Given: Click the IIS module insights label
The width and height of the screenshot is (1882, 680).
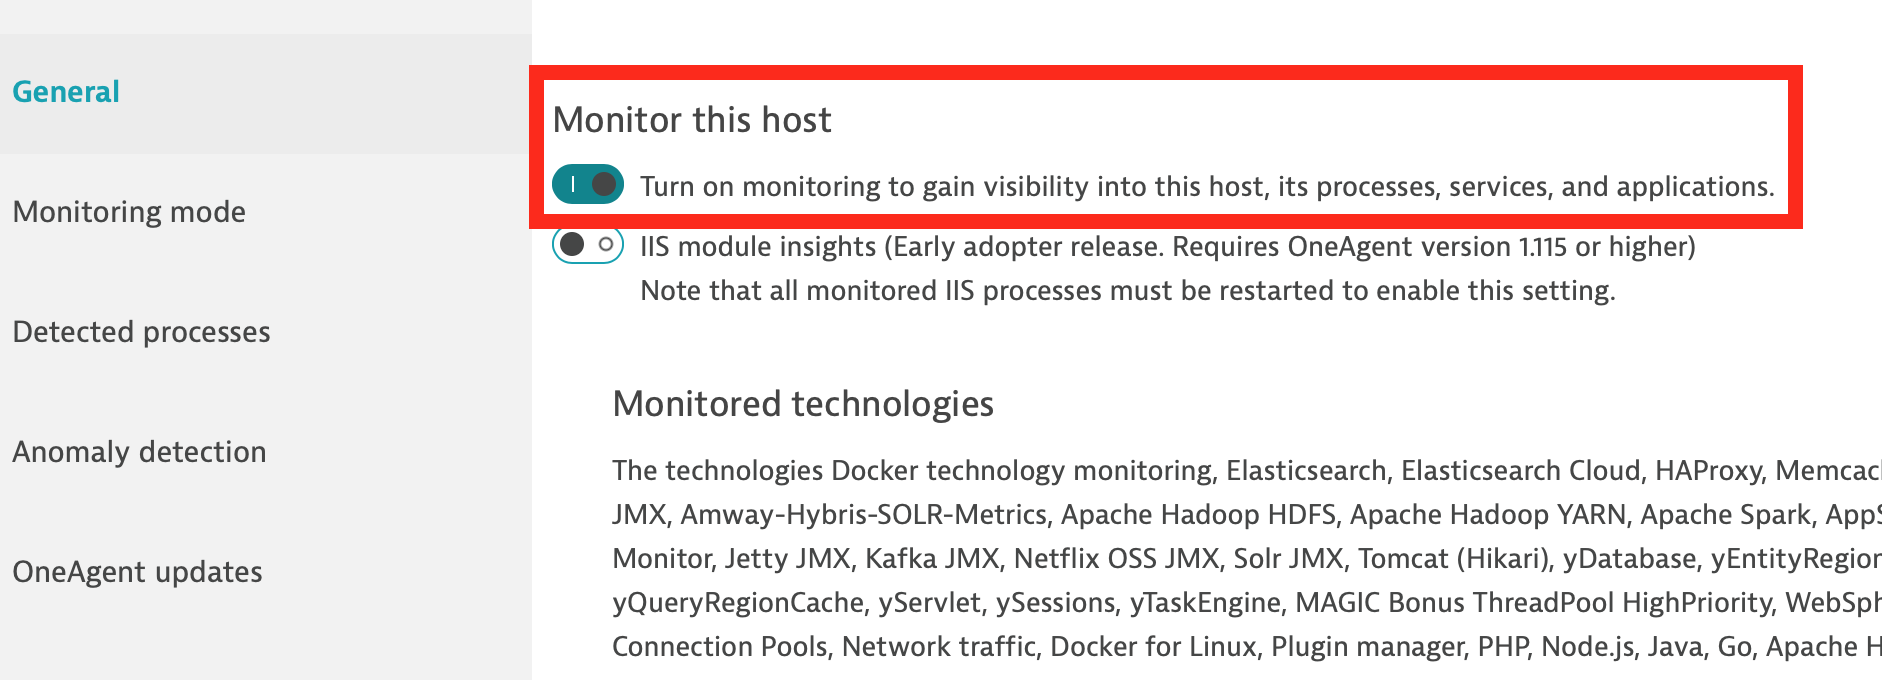Looking at the screenshot, I should (x=1168, y=247).
